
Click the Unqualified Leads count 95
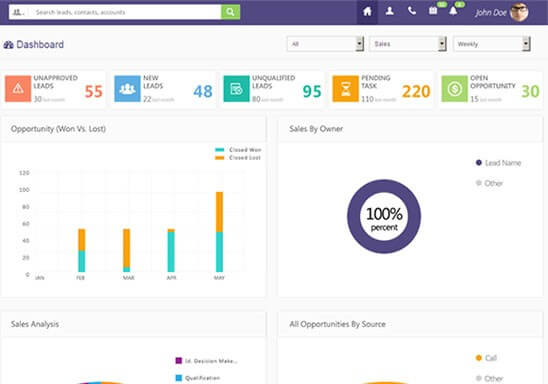click(312, 92)
